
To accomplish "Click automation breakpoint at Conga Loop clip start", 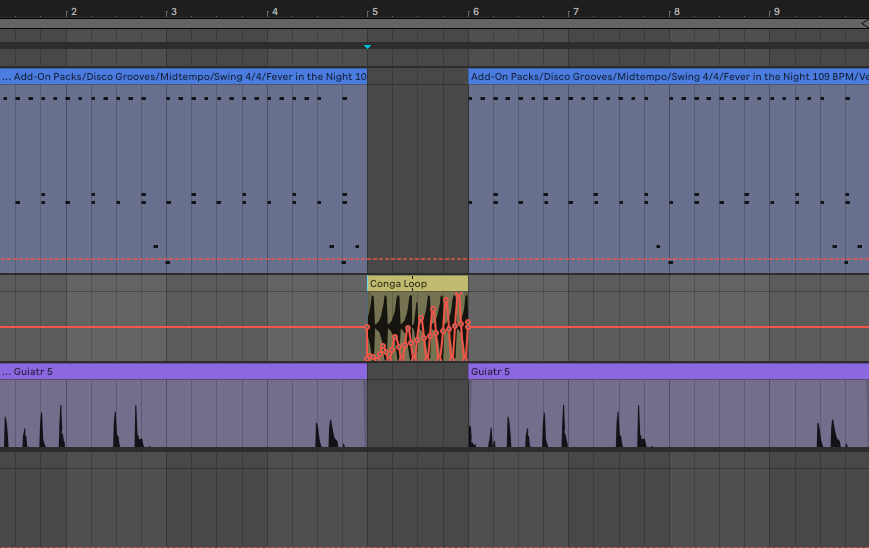I will (367, 327).
